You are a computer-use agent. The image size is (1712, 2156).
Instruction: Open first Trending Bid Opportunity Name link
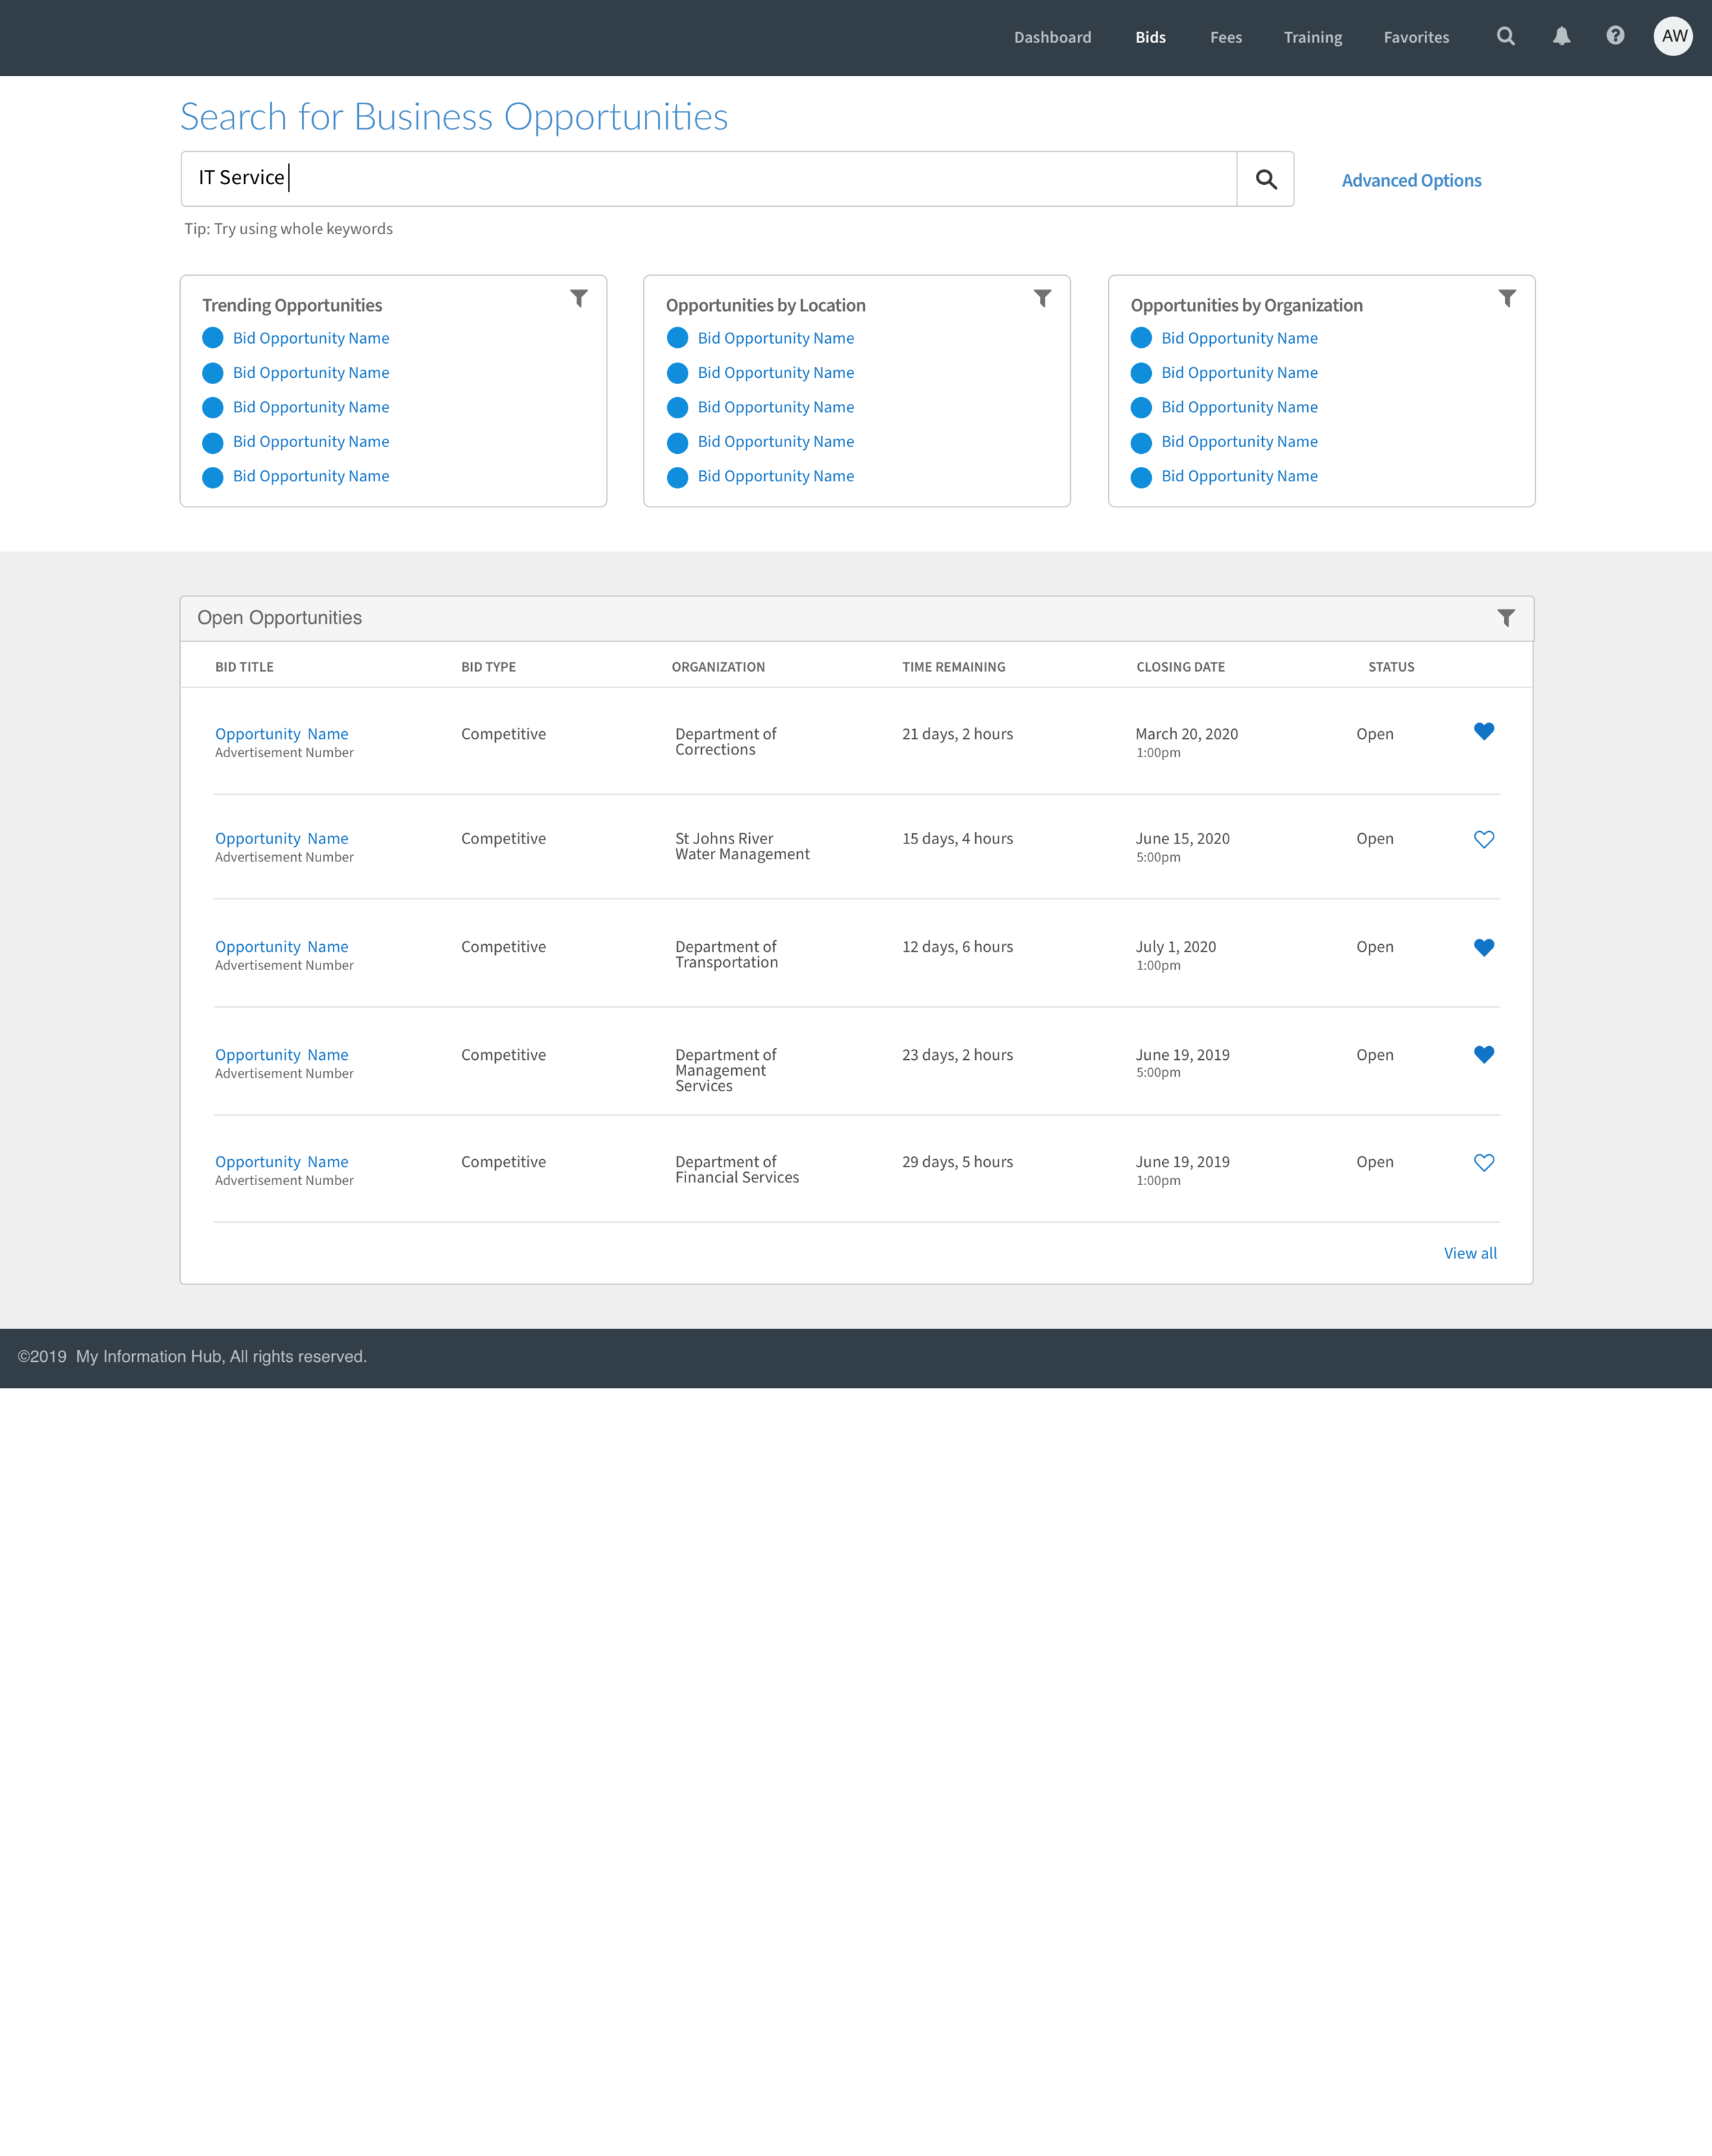click(x=310, y=339)
